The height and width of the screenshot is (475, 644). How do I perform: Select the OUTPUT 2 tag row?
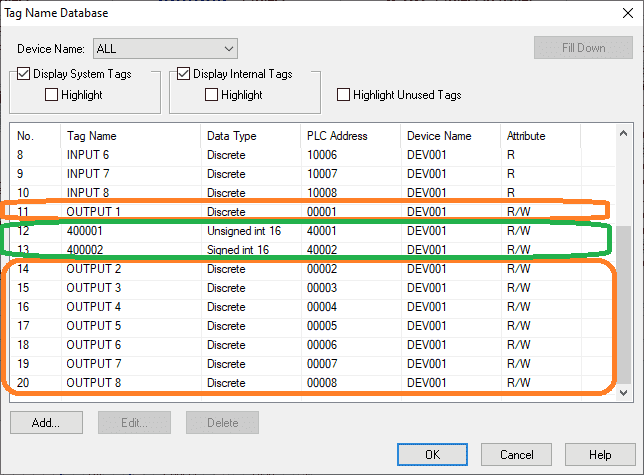pos(312,269)
